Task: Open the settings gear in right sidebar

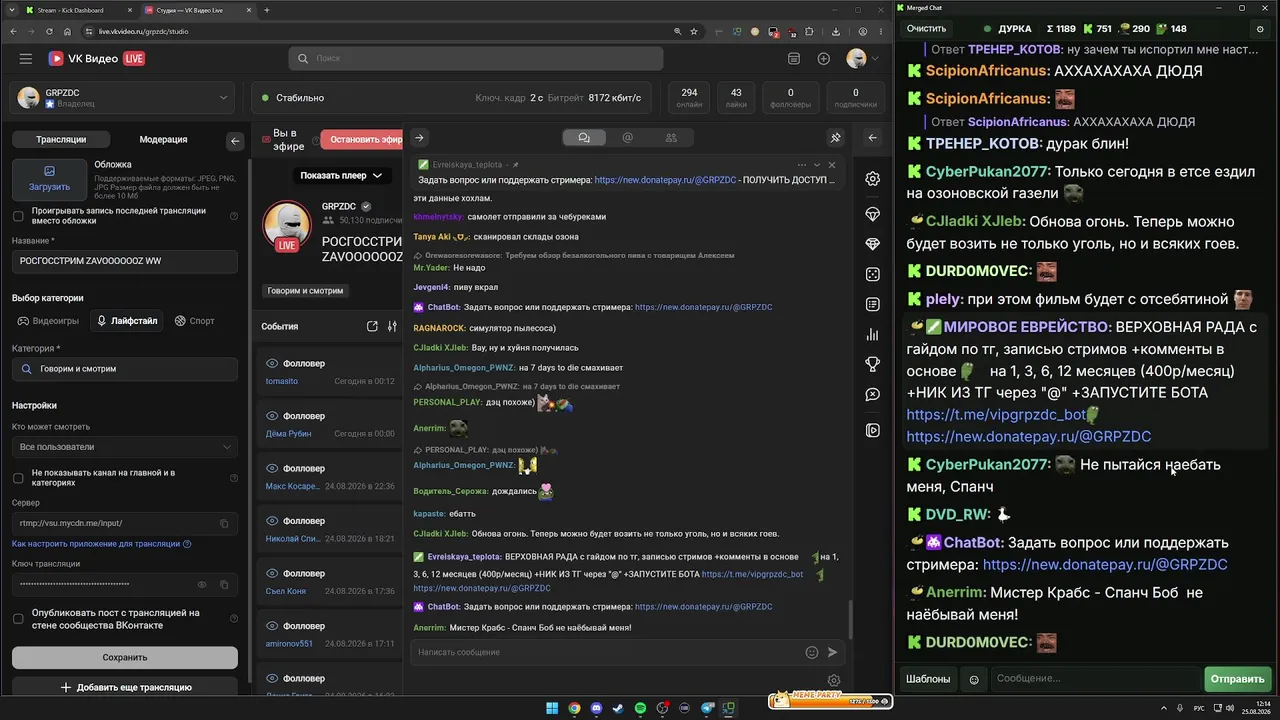Action: [x=873, y=179]
